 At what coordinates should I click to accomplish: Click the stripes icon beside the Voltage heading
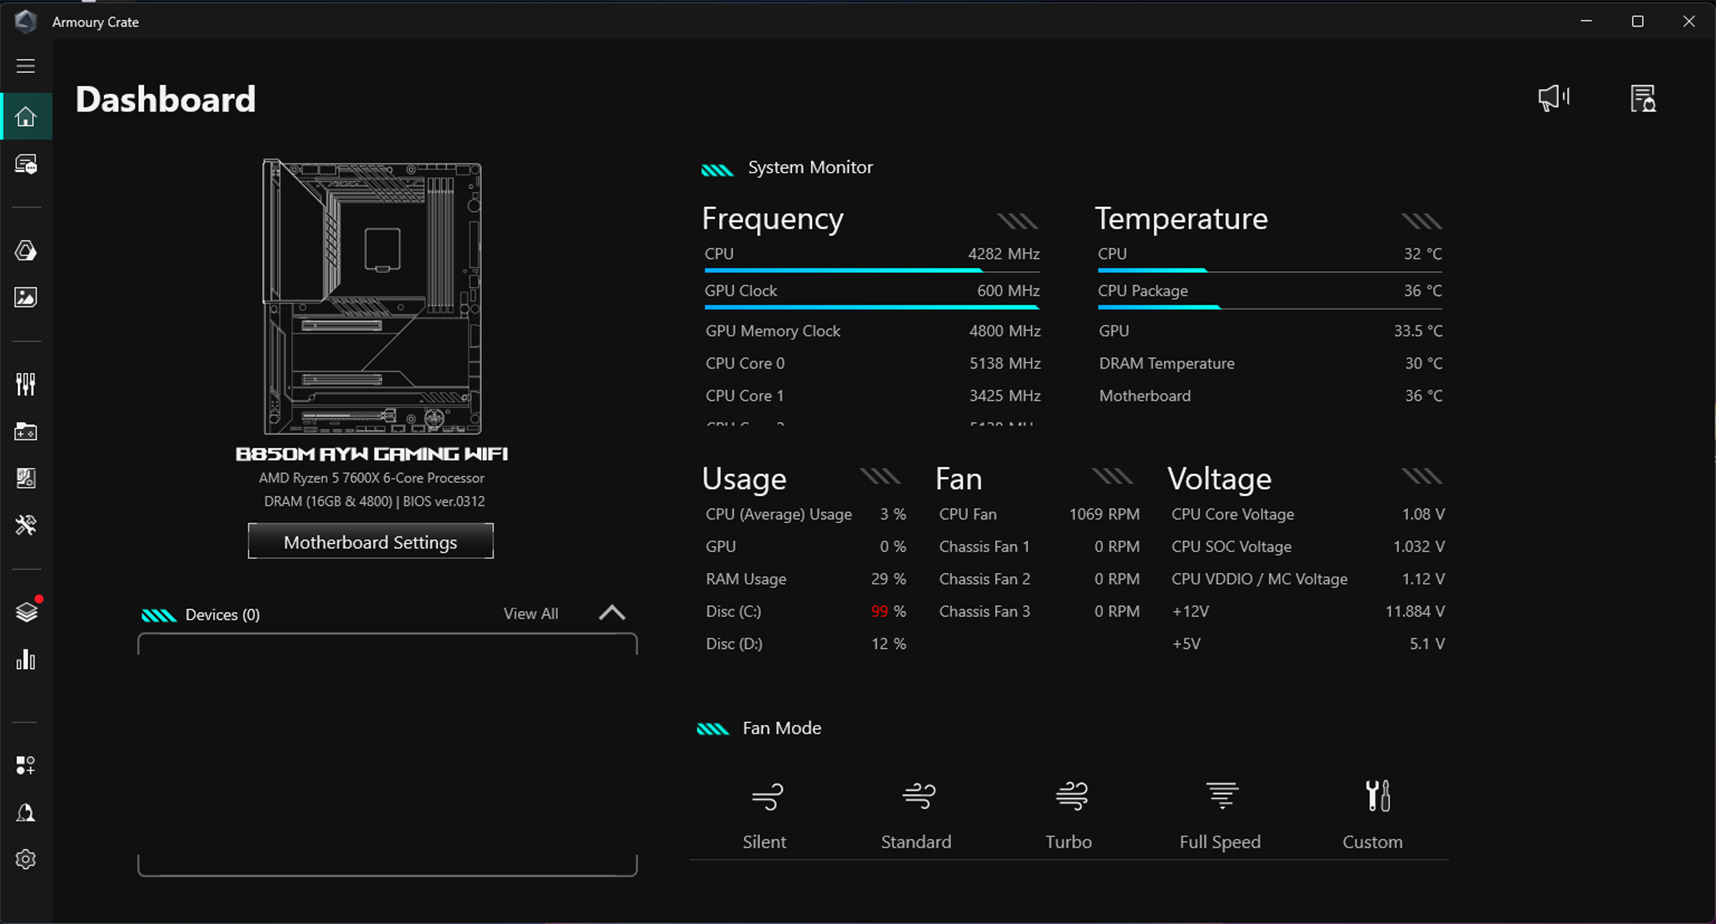pos(1421,476)
